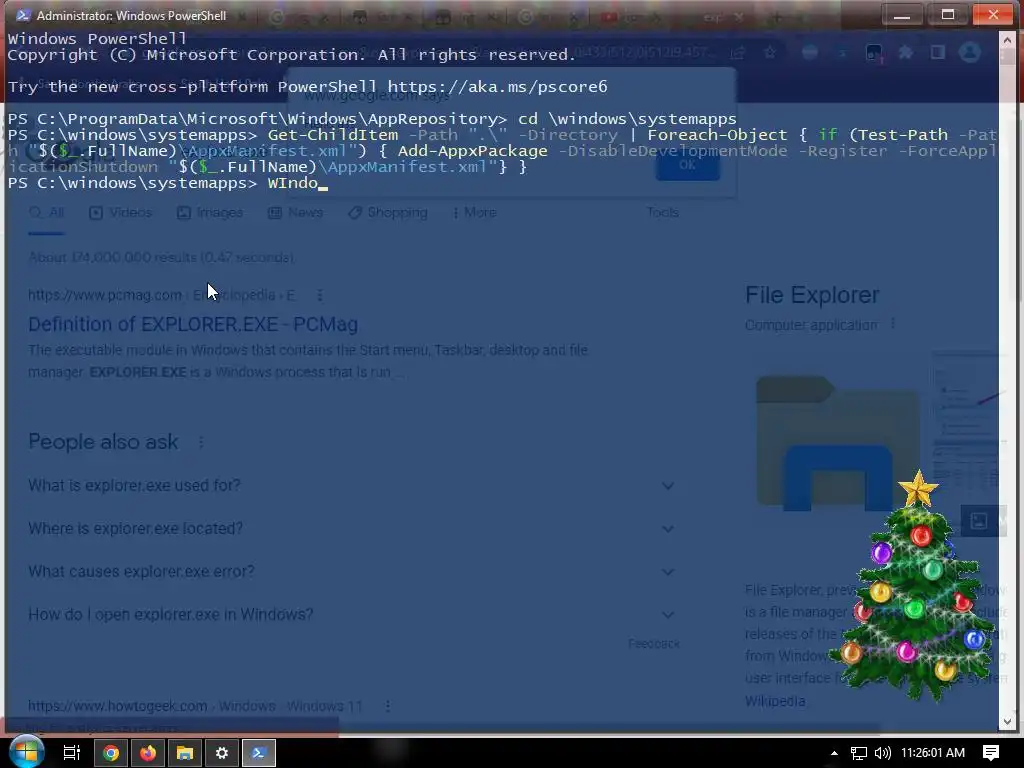Click the Feedback link in Chrome
This screenshot has width=1024, height=768.
click(x=654, y=644)
